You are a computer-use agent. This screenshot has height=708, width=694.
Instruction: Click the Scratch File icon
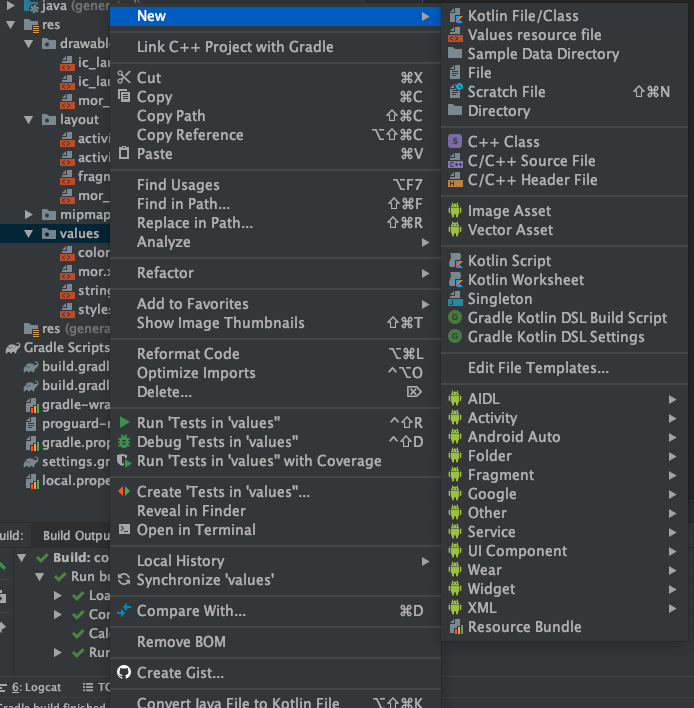tap(455, 92)
